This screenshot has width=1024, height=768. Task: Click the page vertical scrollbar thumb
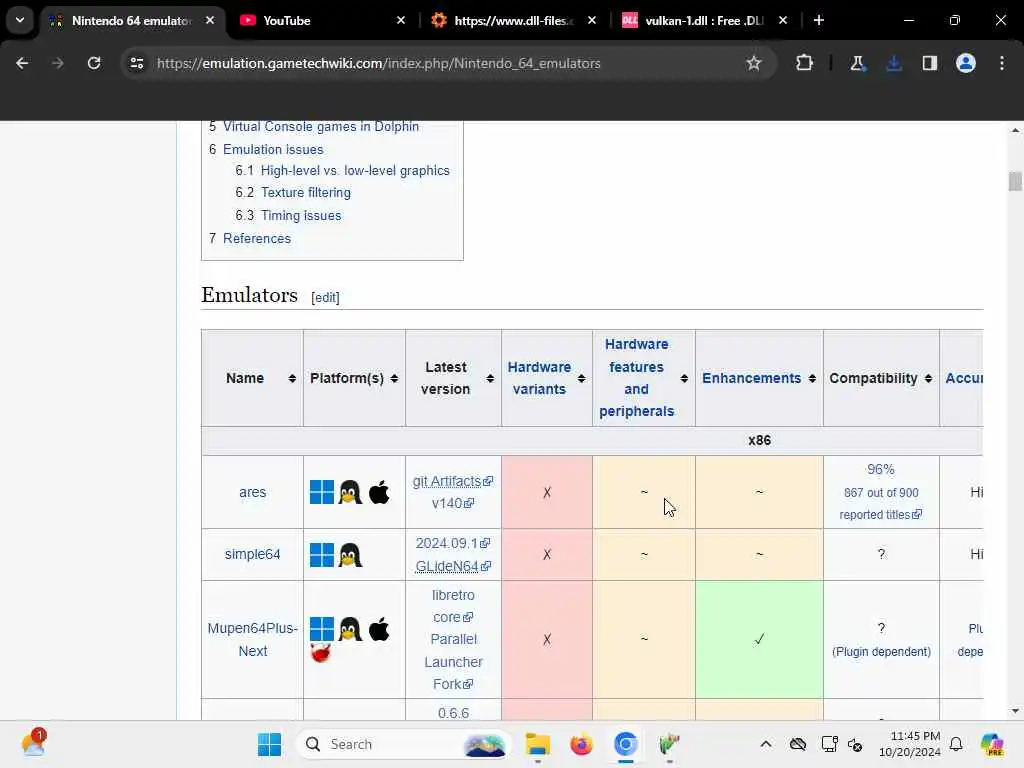coord(1014,181)
